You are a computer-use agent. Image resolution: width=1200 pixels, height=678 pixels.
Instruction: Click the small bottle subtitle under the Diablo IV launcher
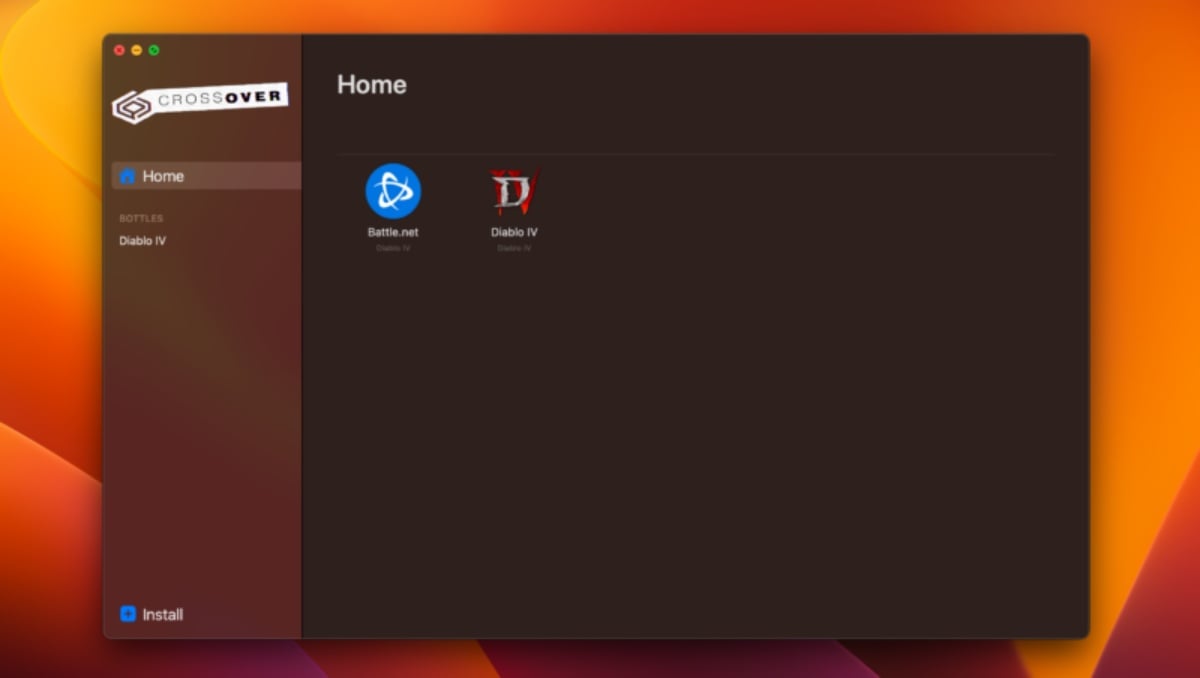(x=514, y=248)
